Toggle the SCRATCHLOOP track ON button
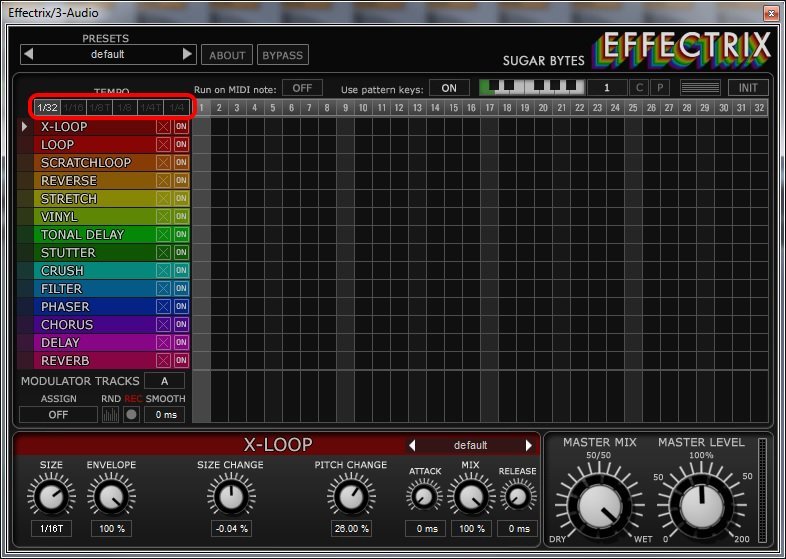This screenshot has width=786, height=559. 181,162
